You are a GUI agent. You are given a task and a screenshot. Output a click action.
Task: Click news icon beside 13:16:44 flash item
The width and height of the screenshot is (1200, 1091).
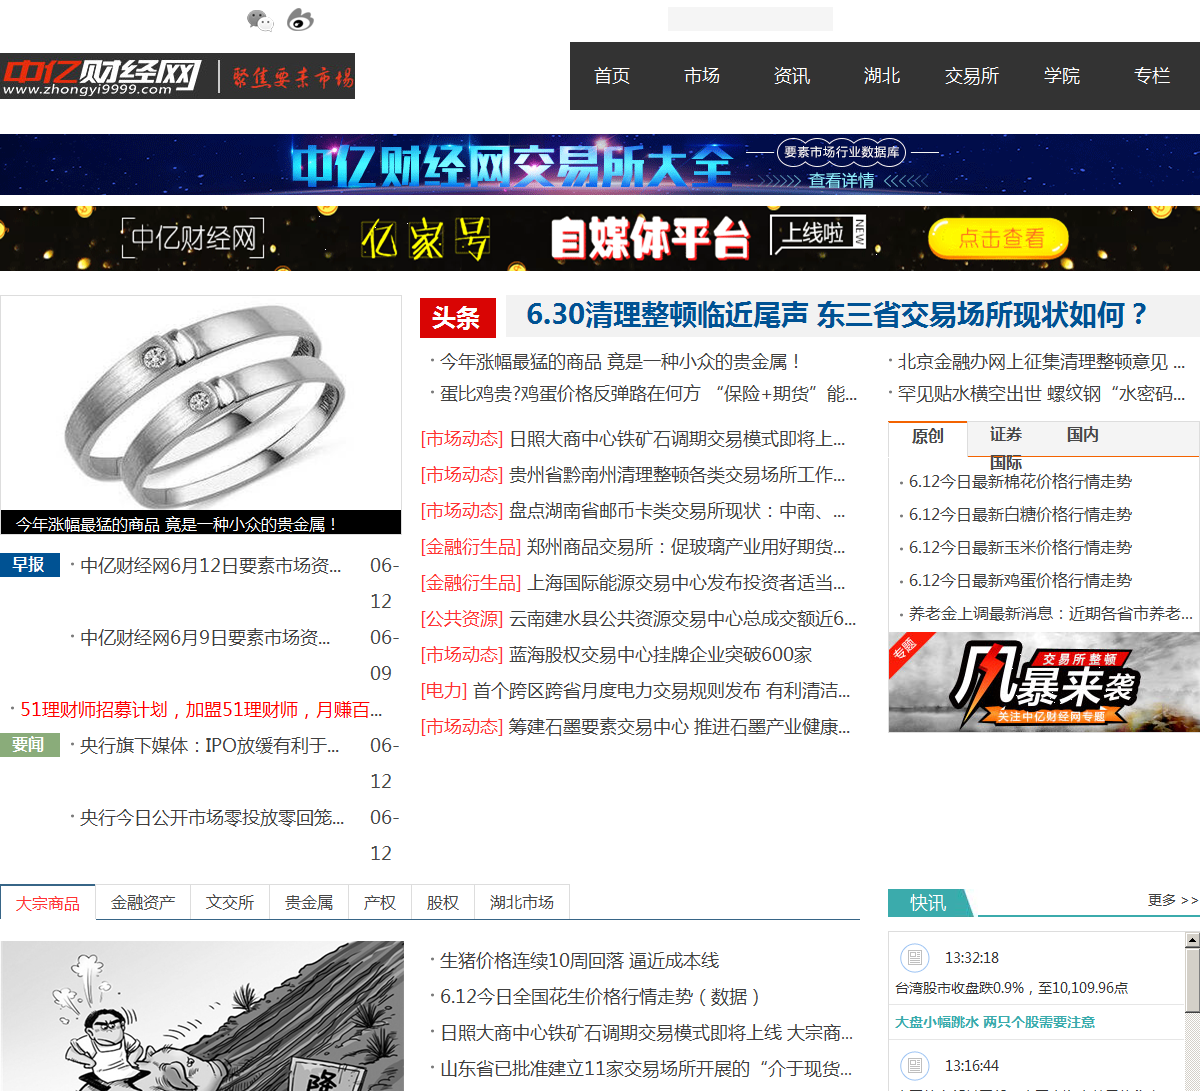coord(914,1066)
